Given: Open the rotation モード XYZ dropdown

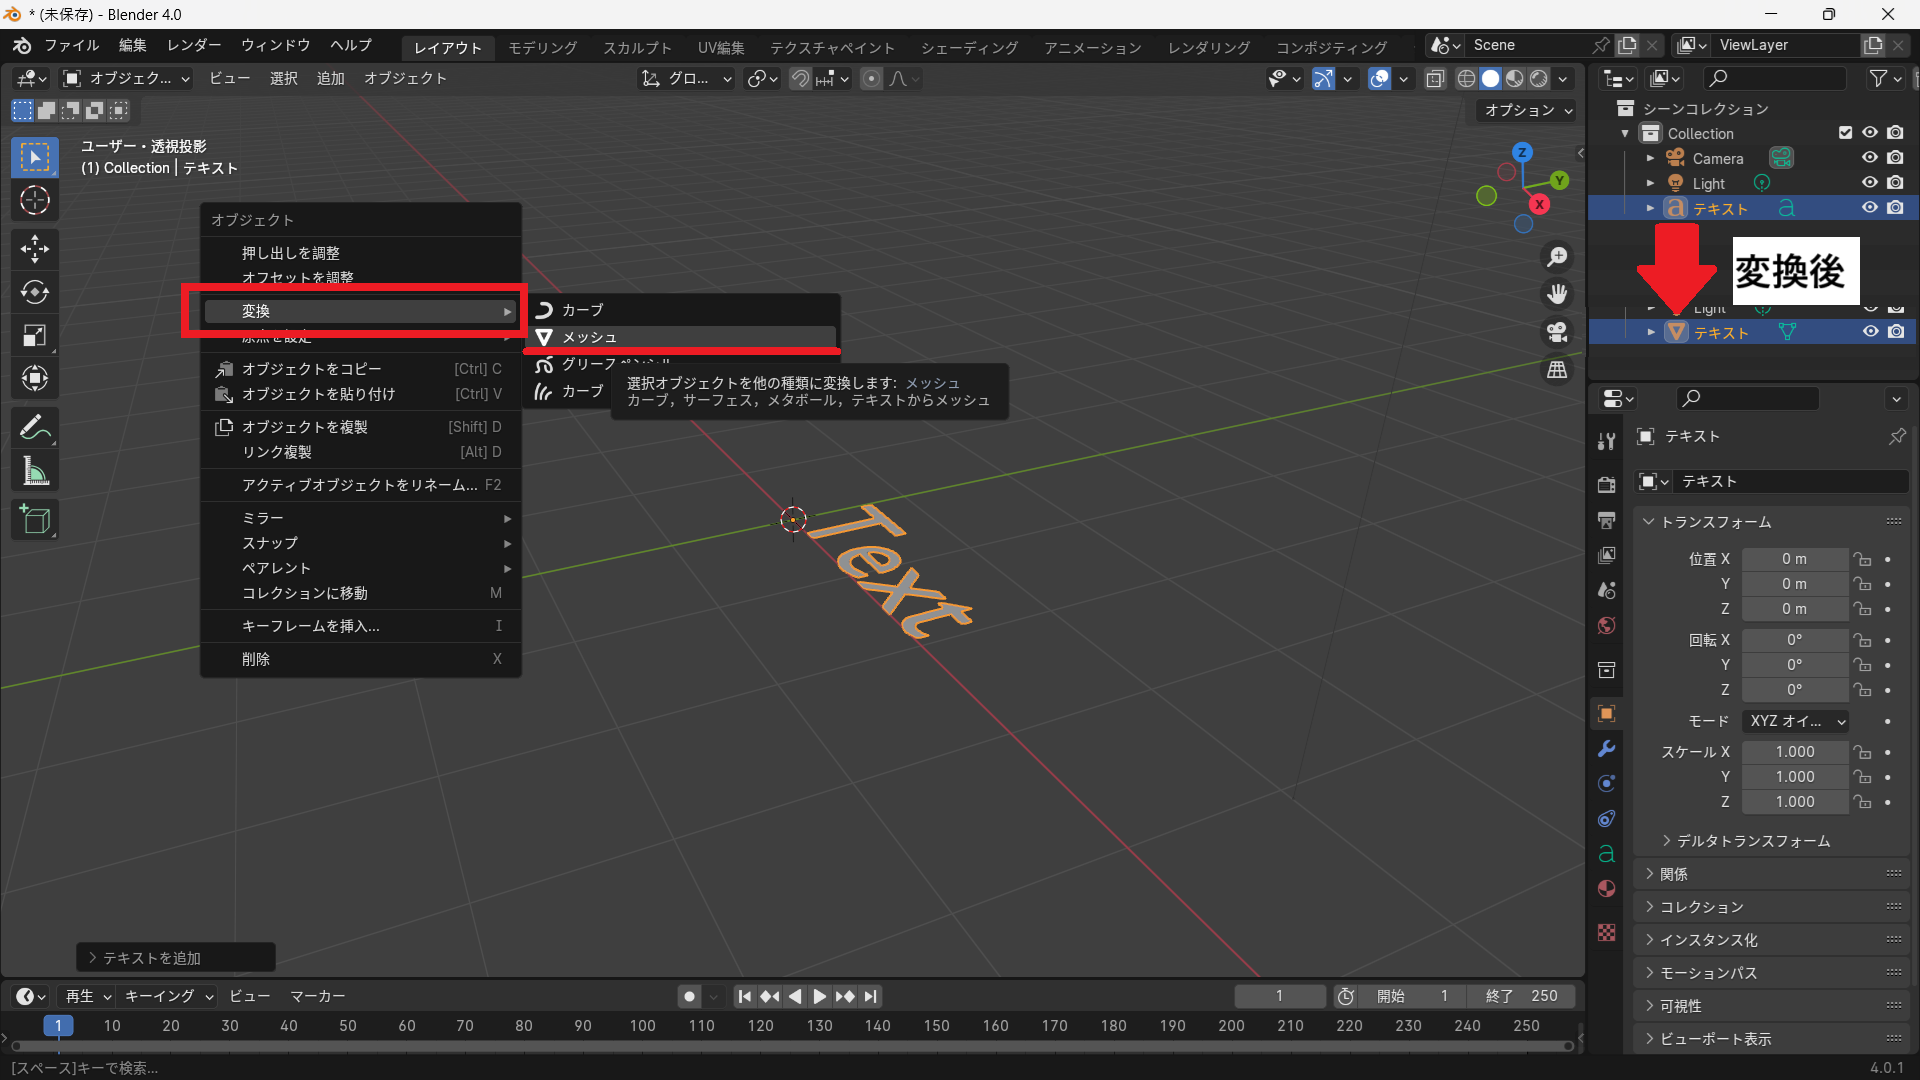Looking at the screenshot, I should pyautogui.click(x=1796, y=721).
